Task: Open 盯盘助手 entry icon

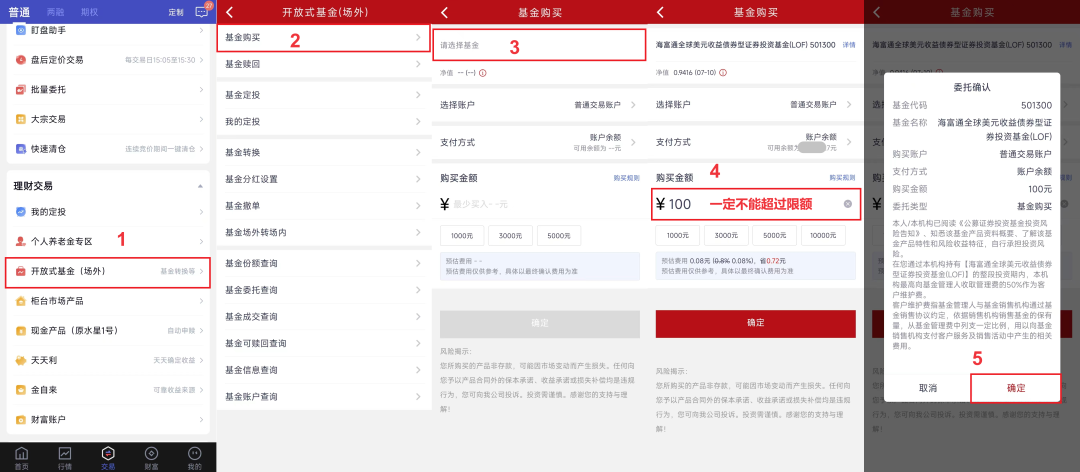Action: coord(20,31)
